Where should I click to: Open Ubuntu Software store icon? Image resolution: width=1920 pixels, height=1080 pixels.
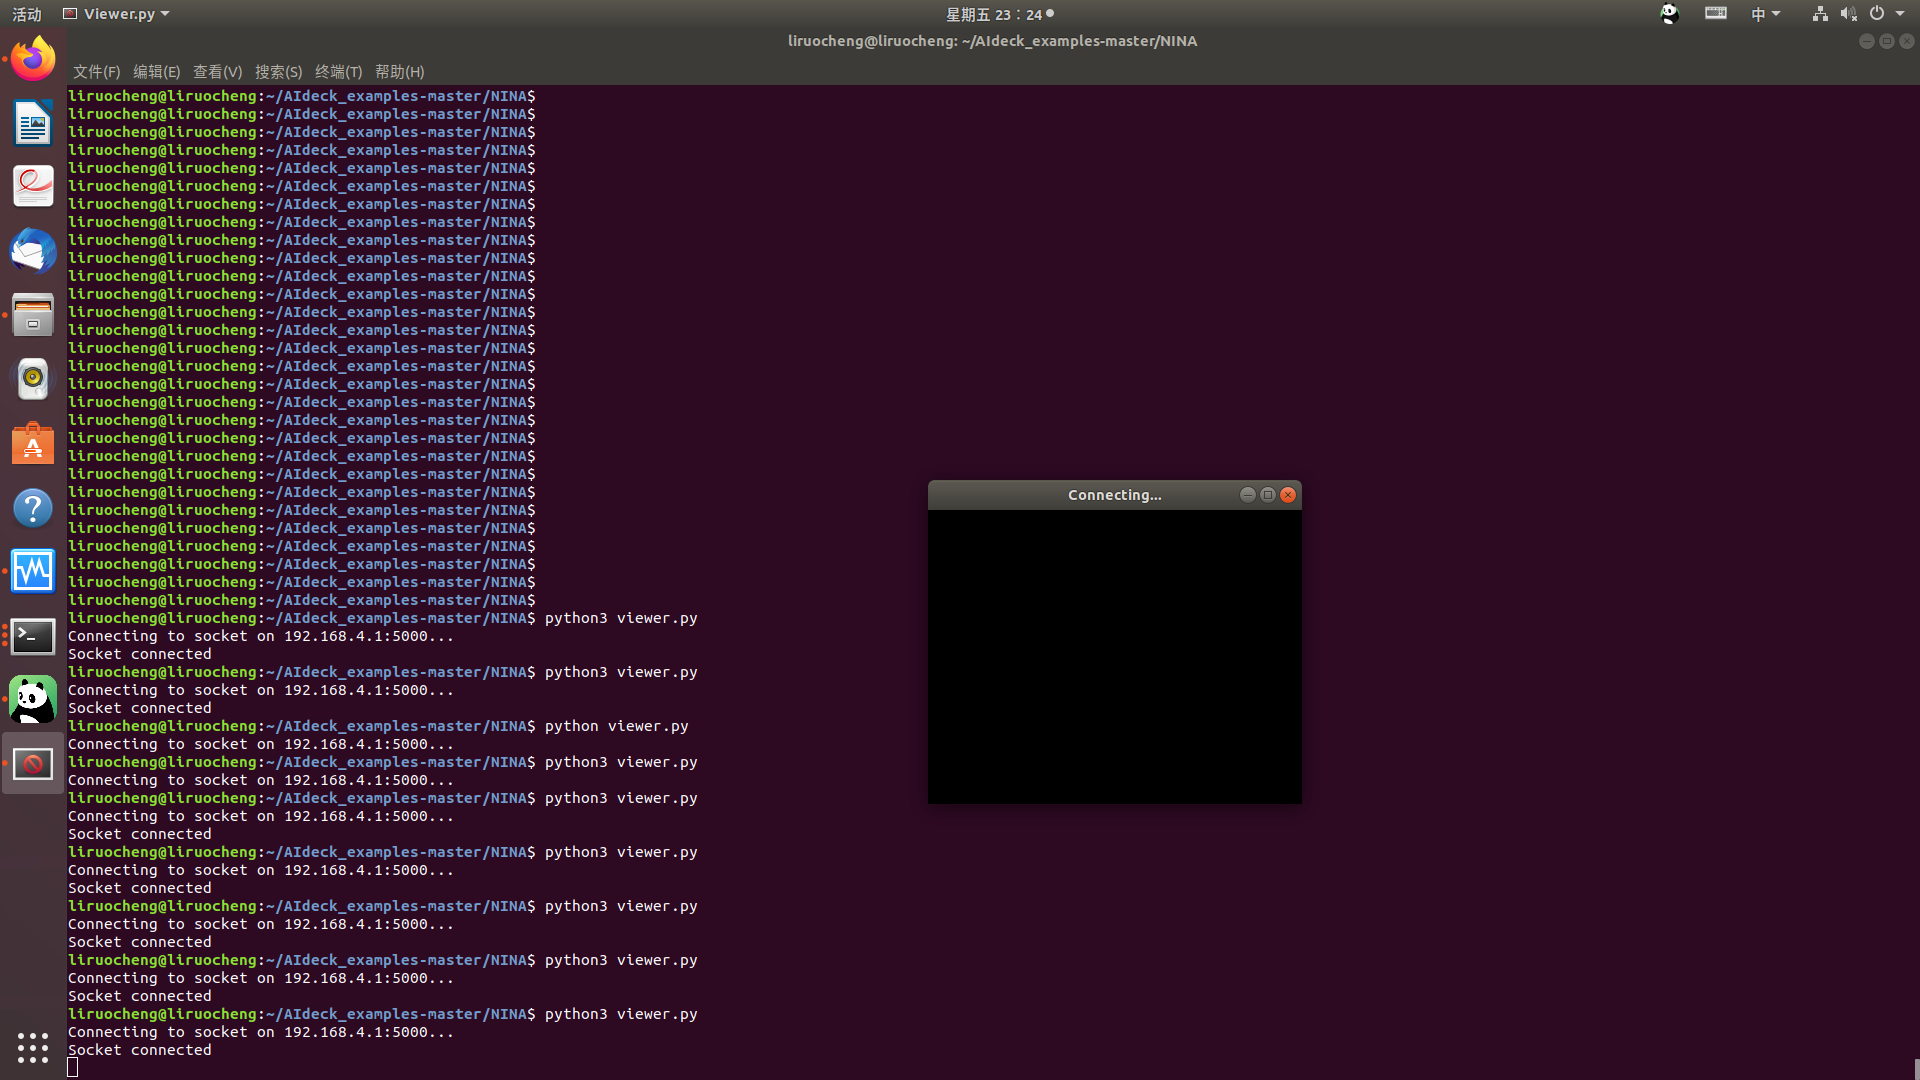click(33, 443)
